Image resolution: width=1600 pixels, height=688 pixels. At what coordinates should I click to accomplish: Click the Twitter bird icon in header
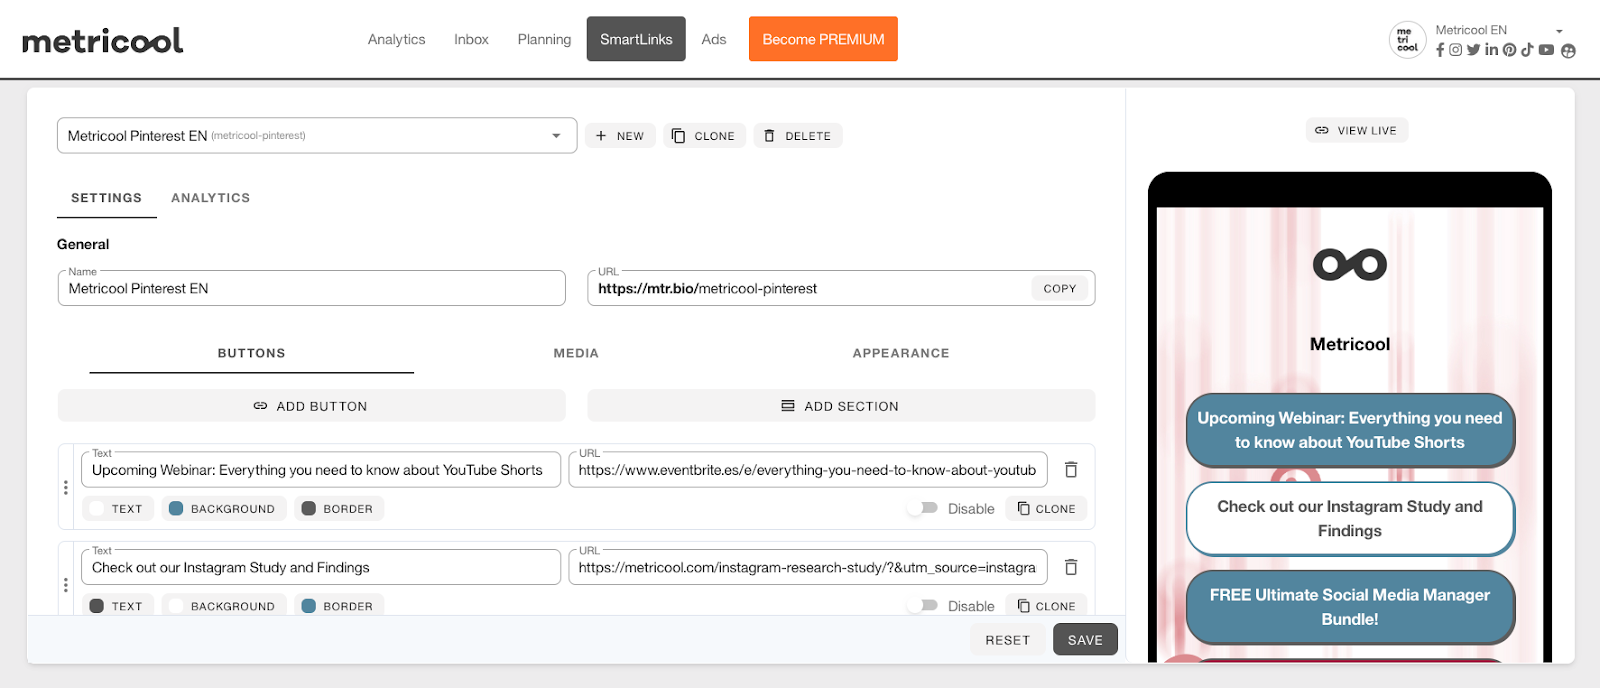point(1473,50)
